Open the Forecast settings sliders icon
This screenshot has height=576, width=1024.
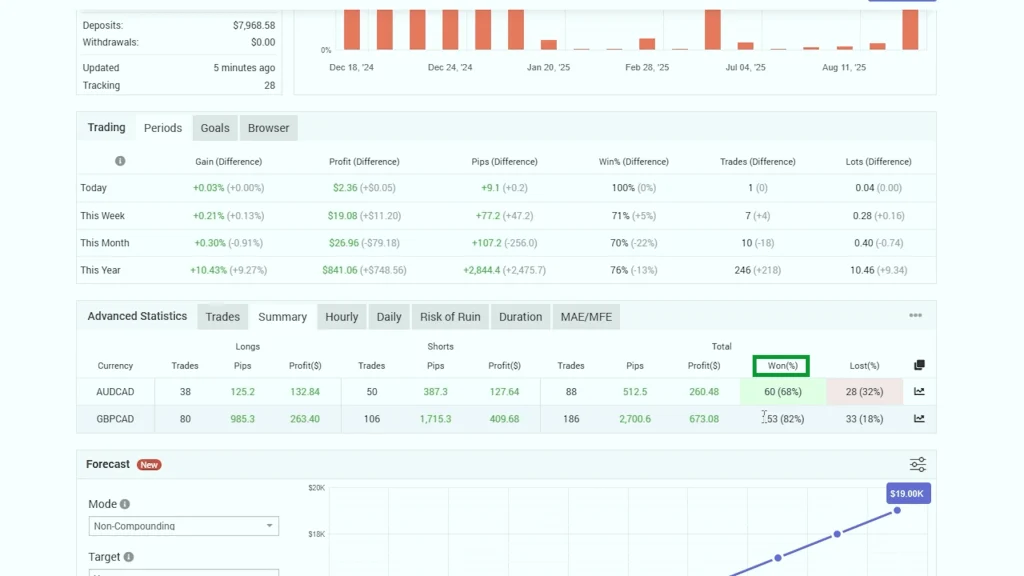917,465
